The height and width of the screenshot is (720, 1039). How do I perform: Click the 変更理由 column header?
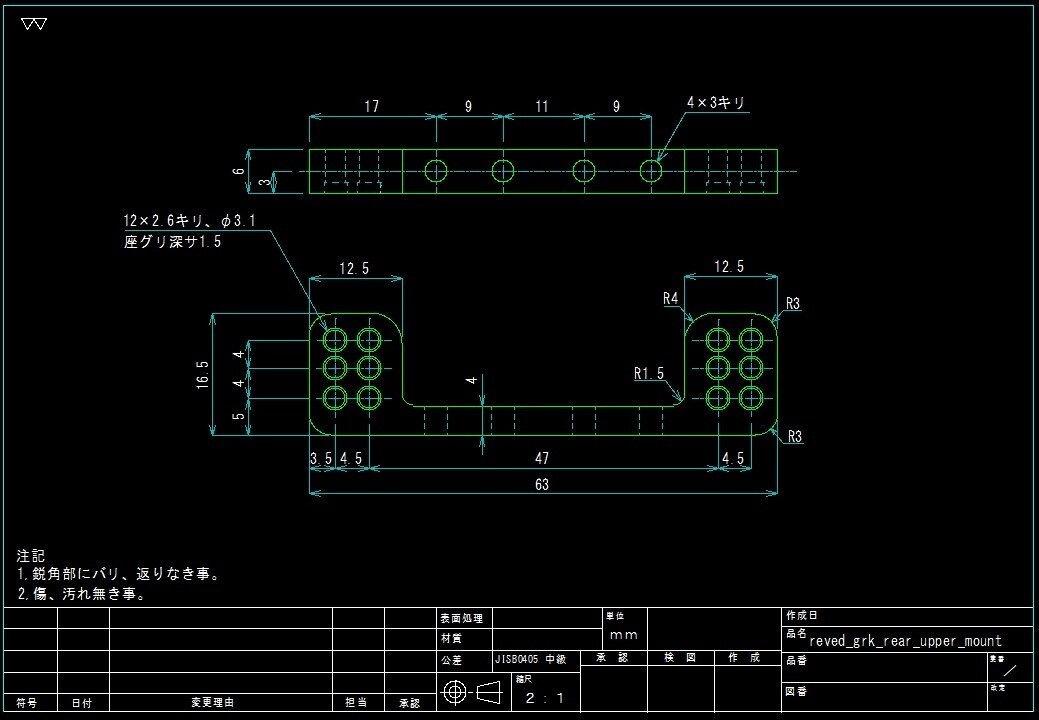pos(213,702)
